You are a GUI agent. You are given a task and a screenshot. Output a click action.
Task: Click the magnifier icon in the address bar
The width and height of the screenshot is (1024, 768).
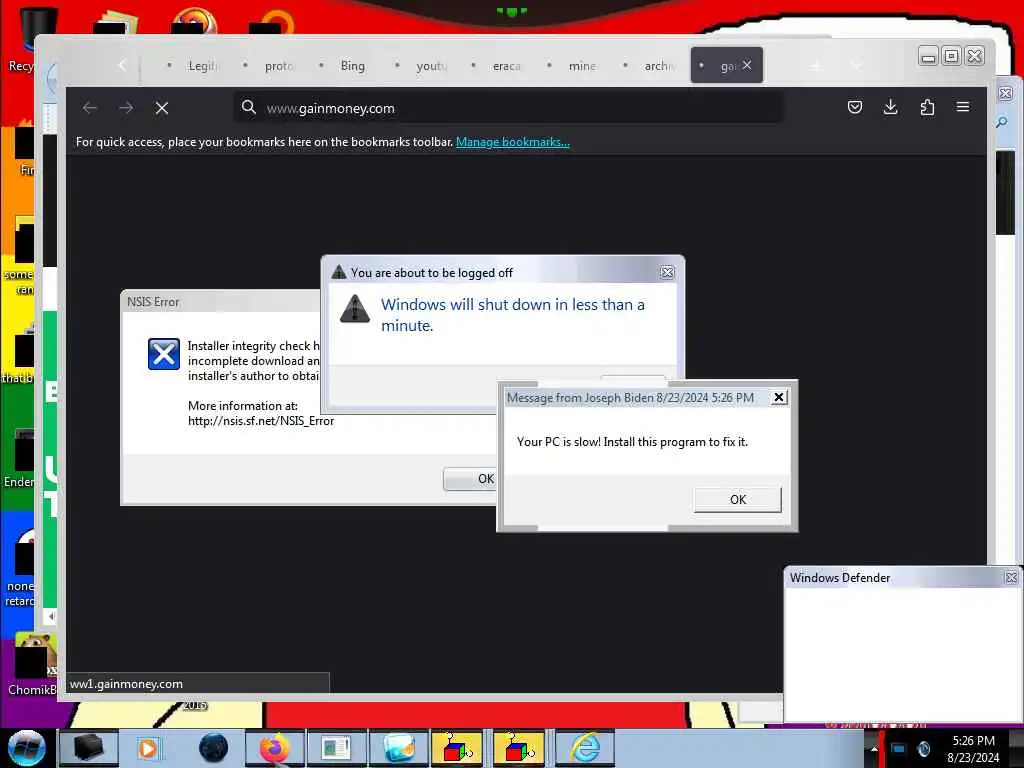[248, 107]
